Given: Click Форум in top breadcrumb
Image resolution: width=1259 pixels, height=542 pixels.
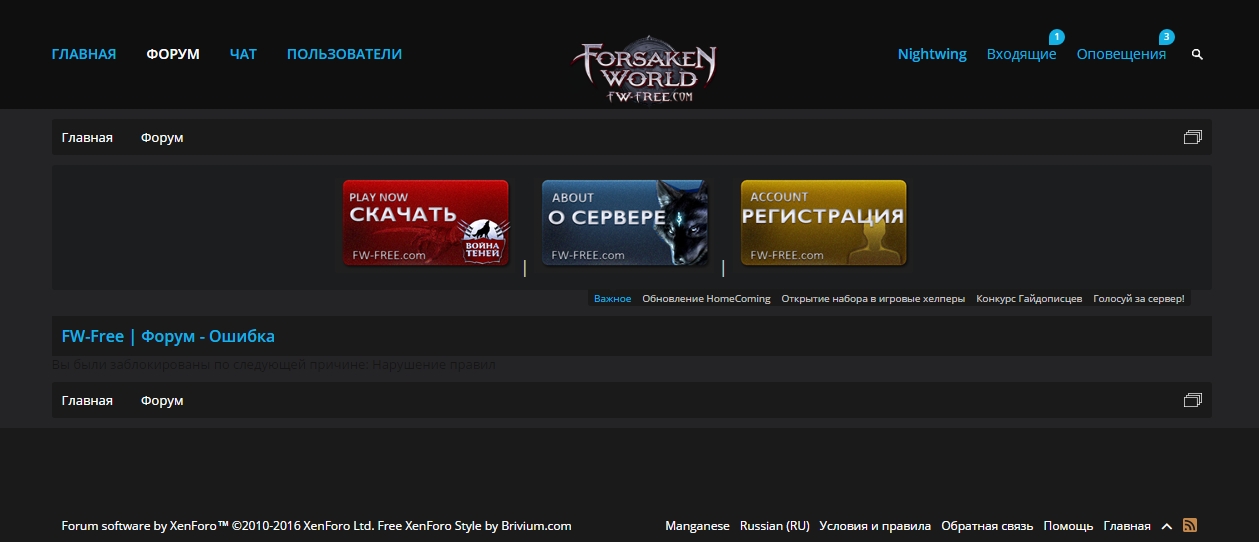Looking at the screenshot, I should pos(162,137).
